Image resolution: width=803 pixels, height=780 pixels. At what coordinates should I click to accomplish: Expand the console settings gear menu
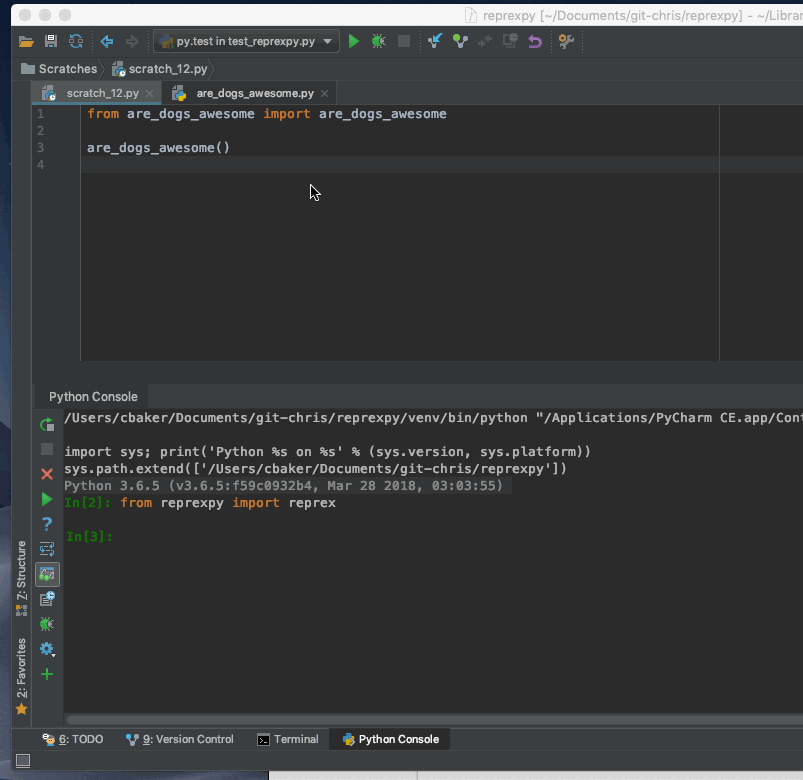click(47, 649)
